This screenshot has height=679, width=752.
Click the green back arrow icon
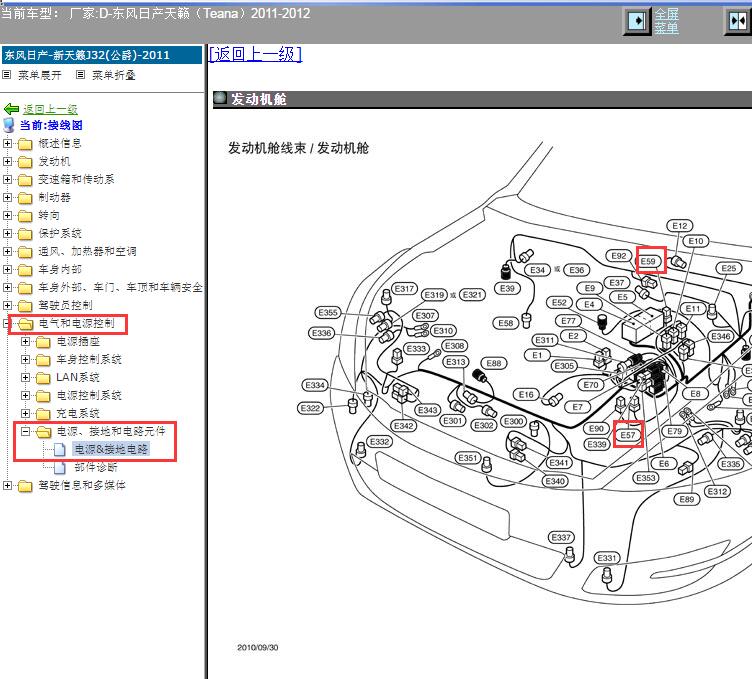[x=11, y=109]
